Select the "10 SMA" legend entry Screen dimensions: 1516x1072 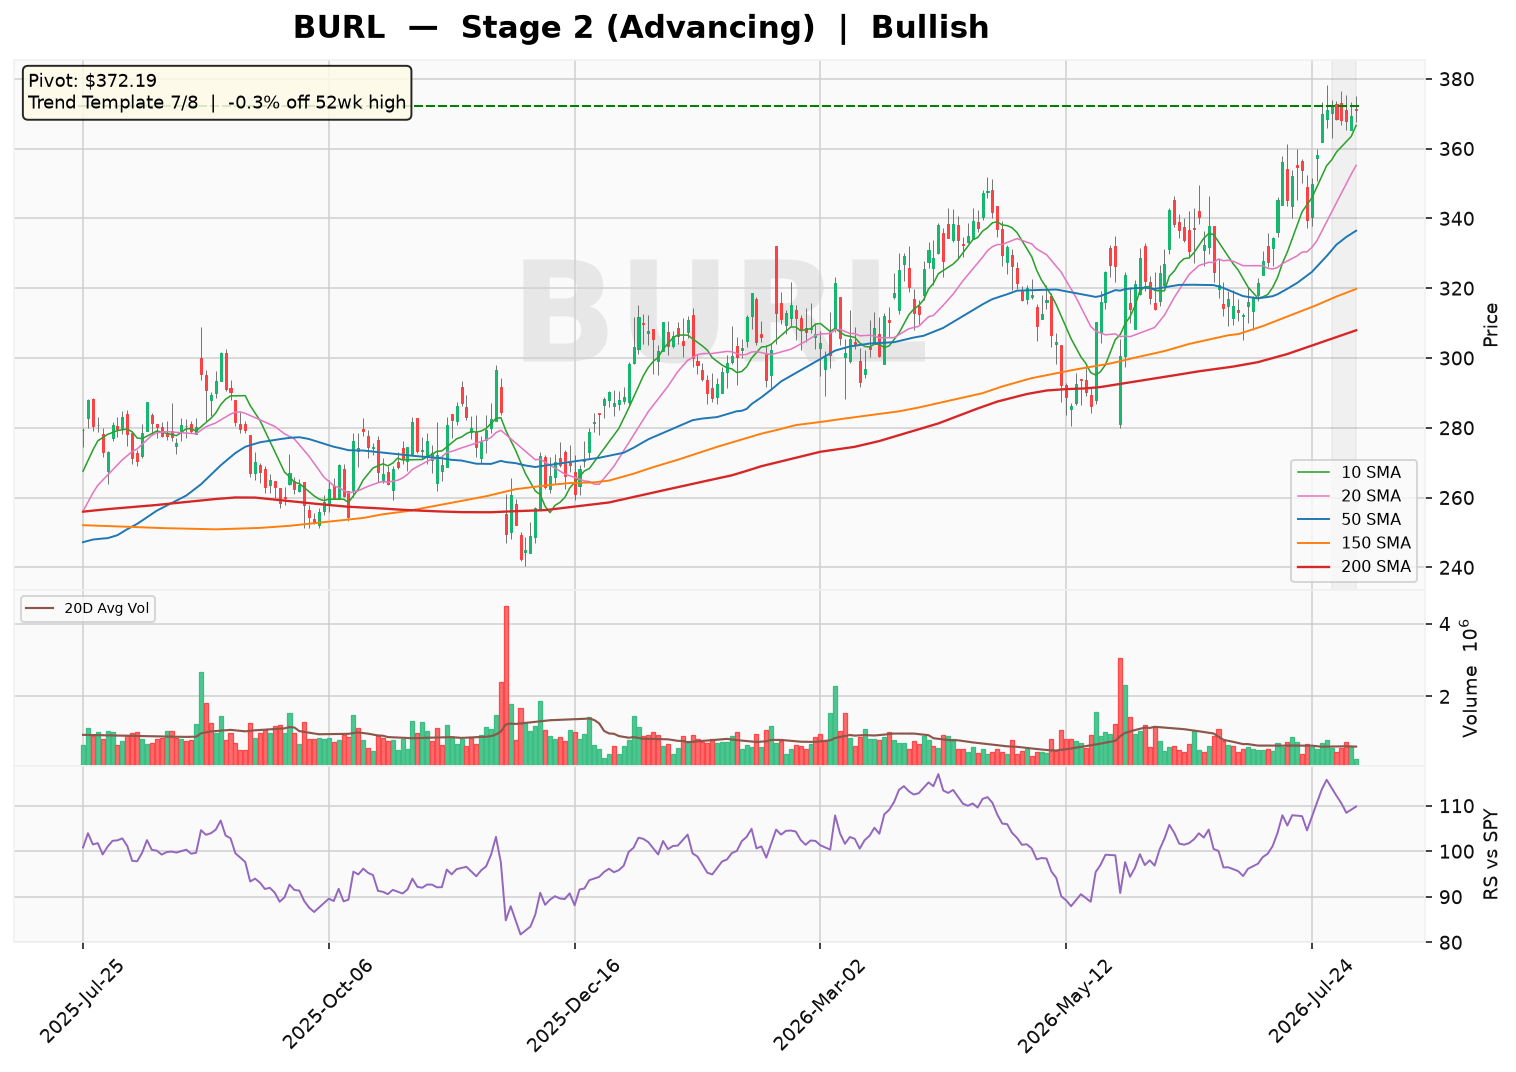[1353, 472]
